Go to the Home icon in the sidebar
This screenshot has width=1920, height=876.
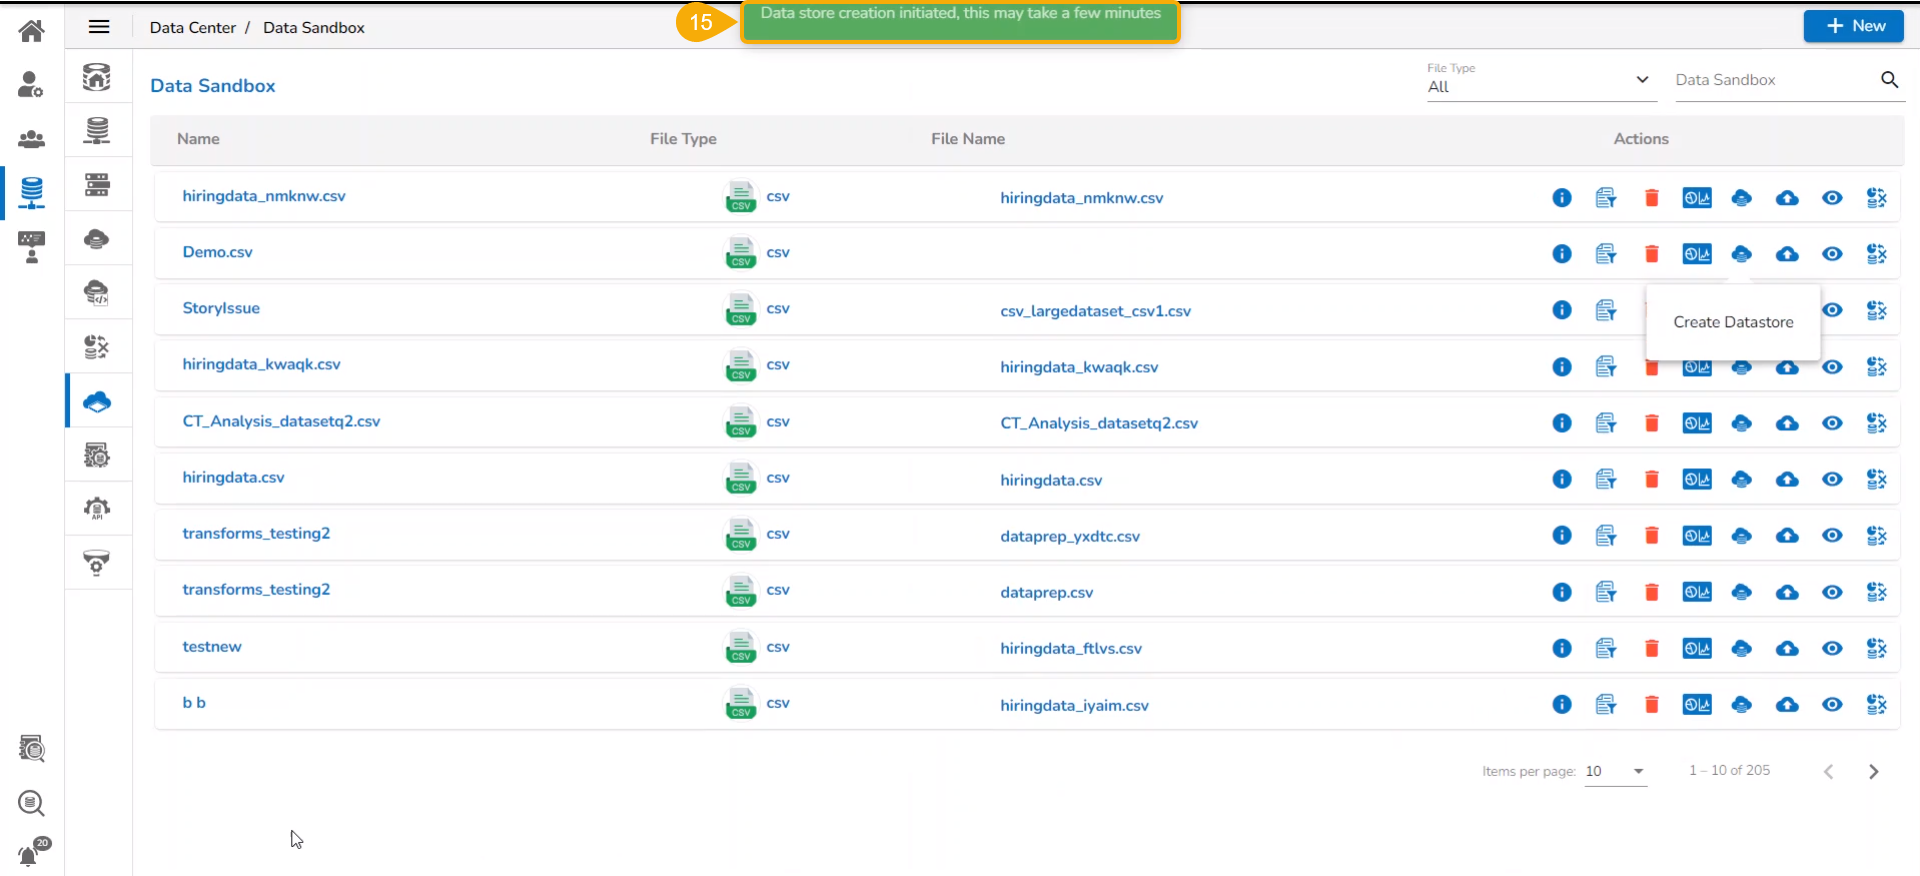[31, 30]
